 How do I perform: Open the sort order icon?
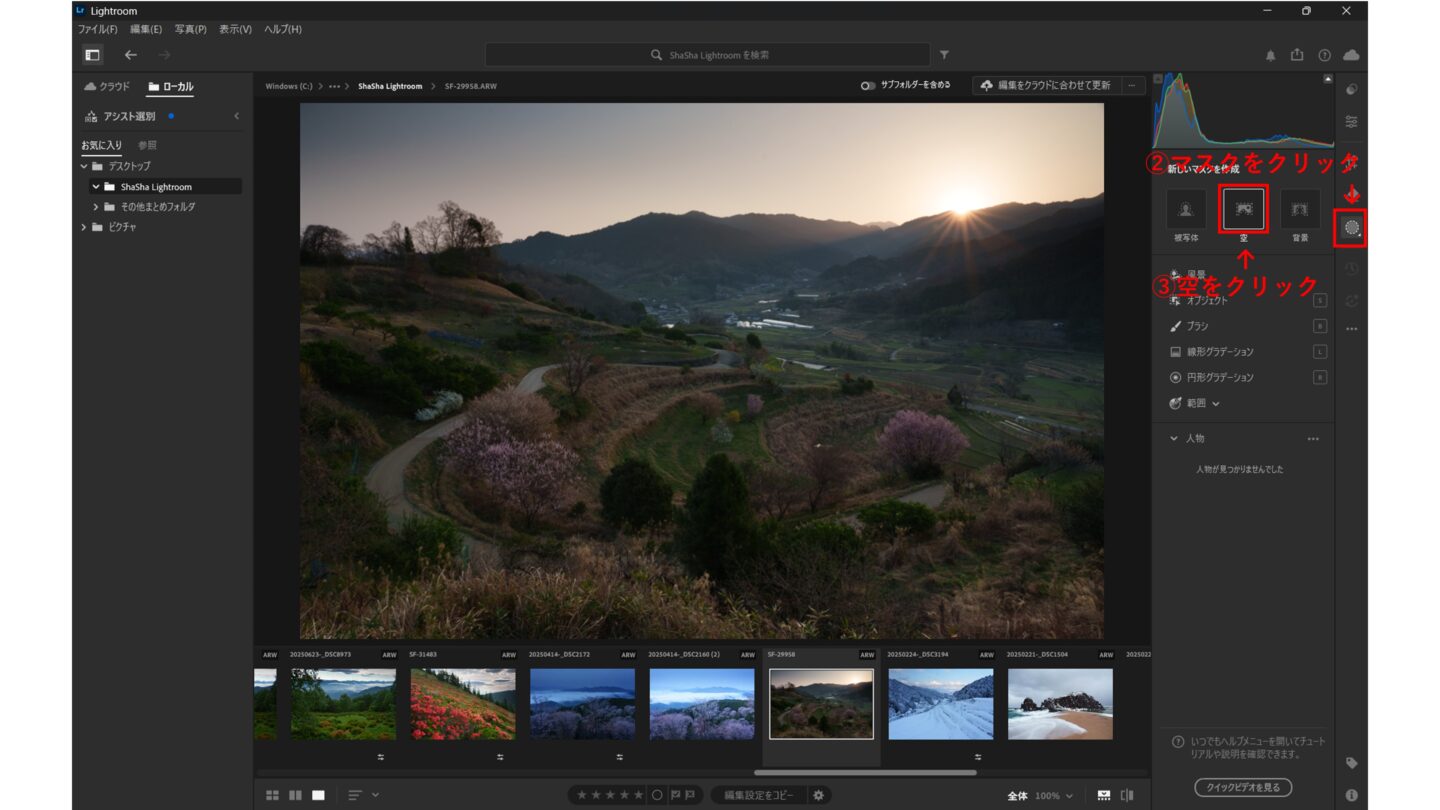coord(355,795)
